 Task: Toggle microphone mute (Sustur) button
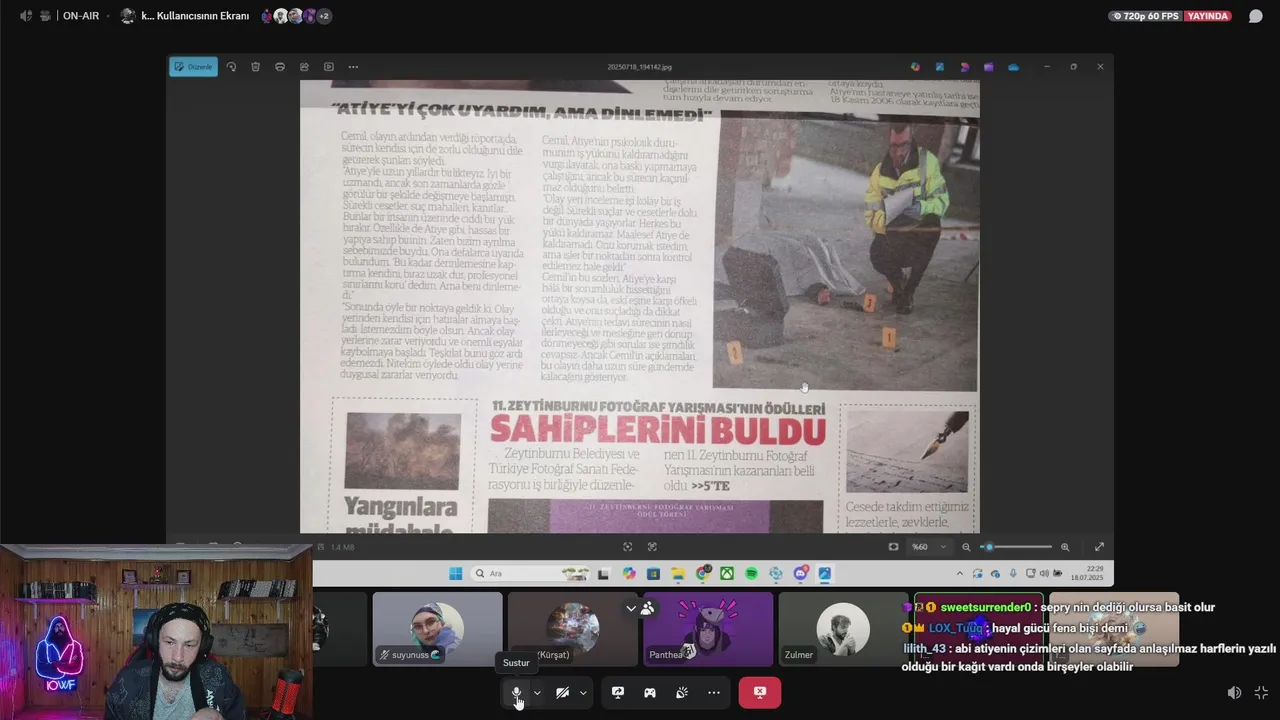(516, 692)
